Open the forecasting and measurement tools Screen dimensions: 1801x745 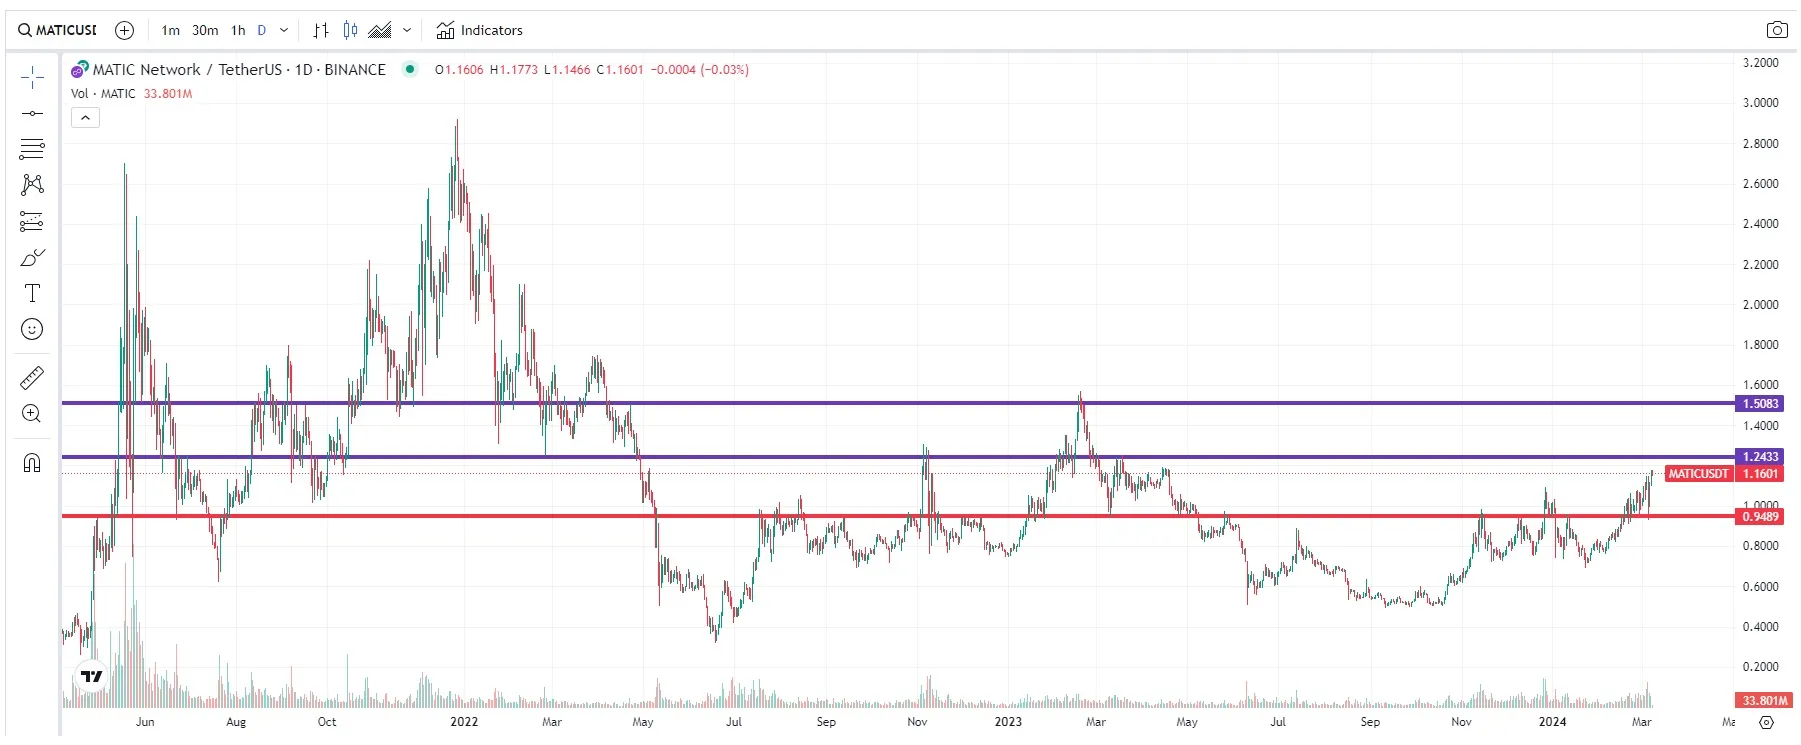click(32, 221)
